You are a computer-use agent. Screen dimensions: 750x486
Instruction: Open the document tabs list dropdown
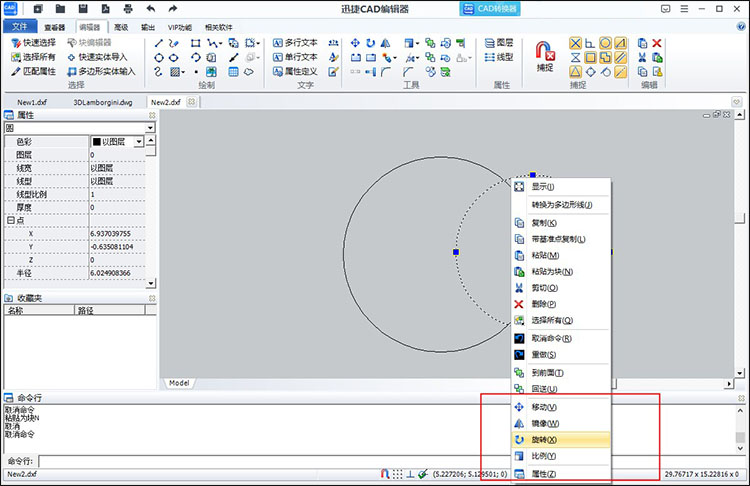tap(736, 102)
